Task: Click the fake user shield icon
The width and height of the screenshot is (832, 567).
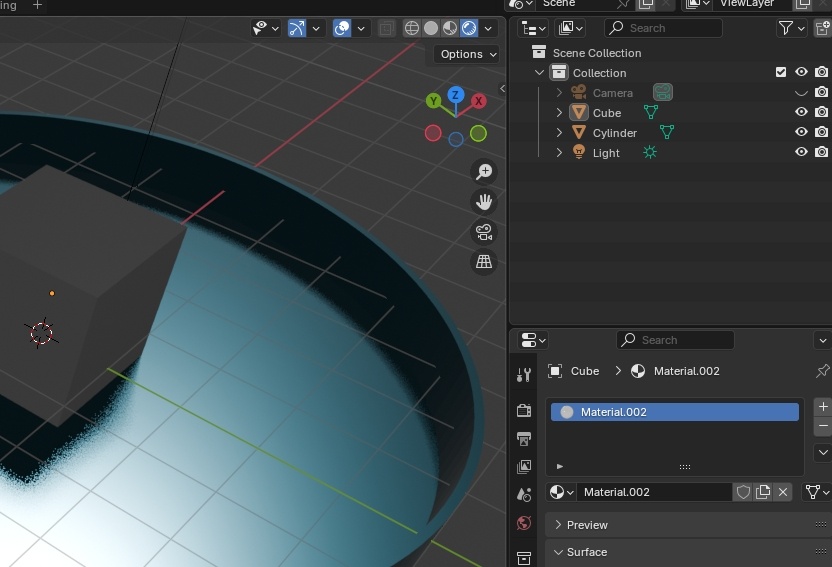Action: [743, 492]
